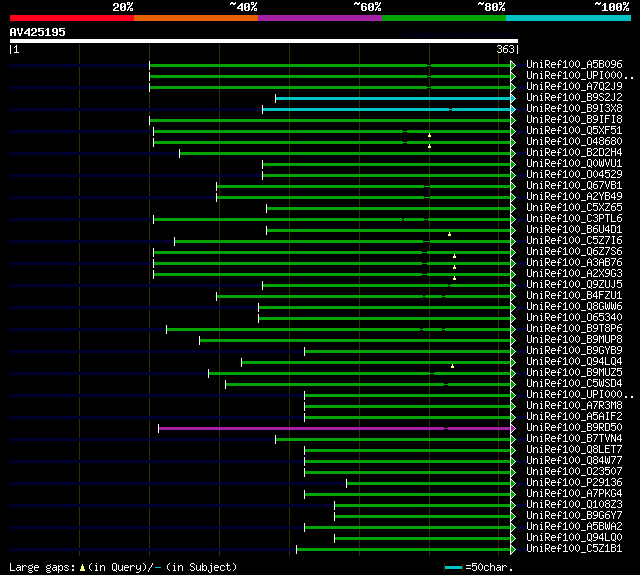640x575 pixels.
Task: Click the UniRef100_A5BWA2 label
Action: tap(574, 527)
